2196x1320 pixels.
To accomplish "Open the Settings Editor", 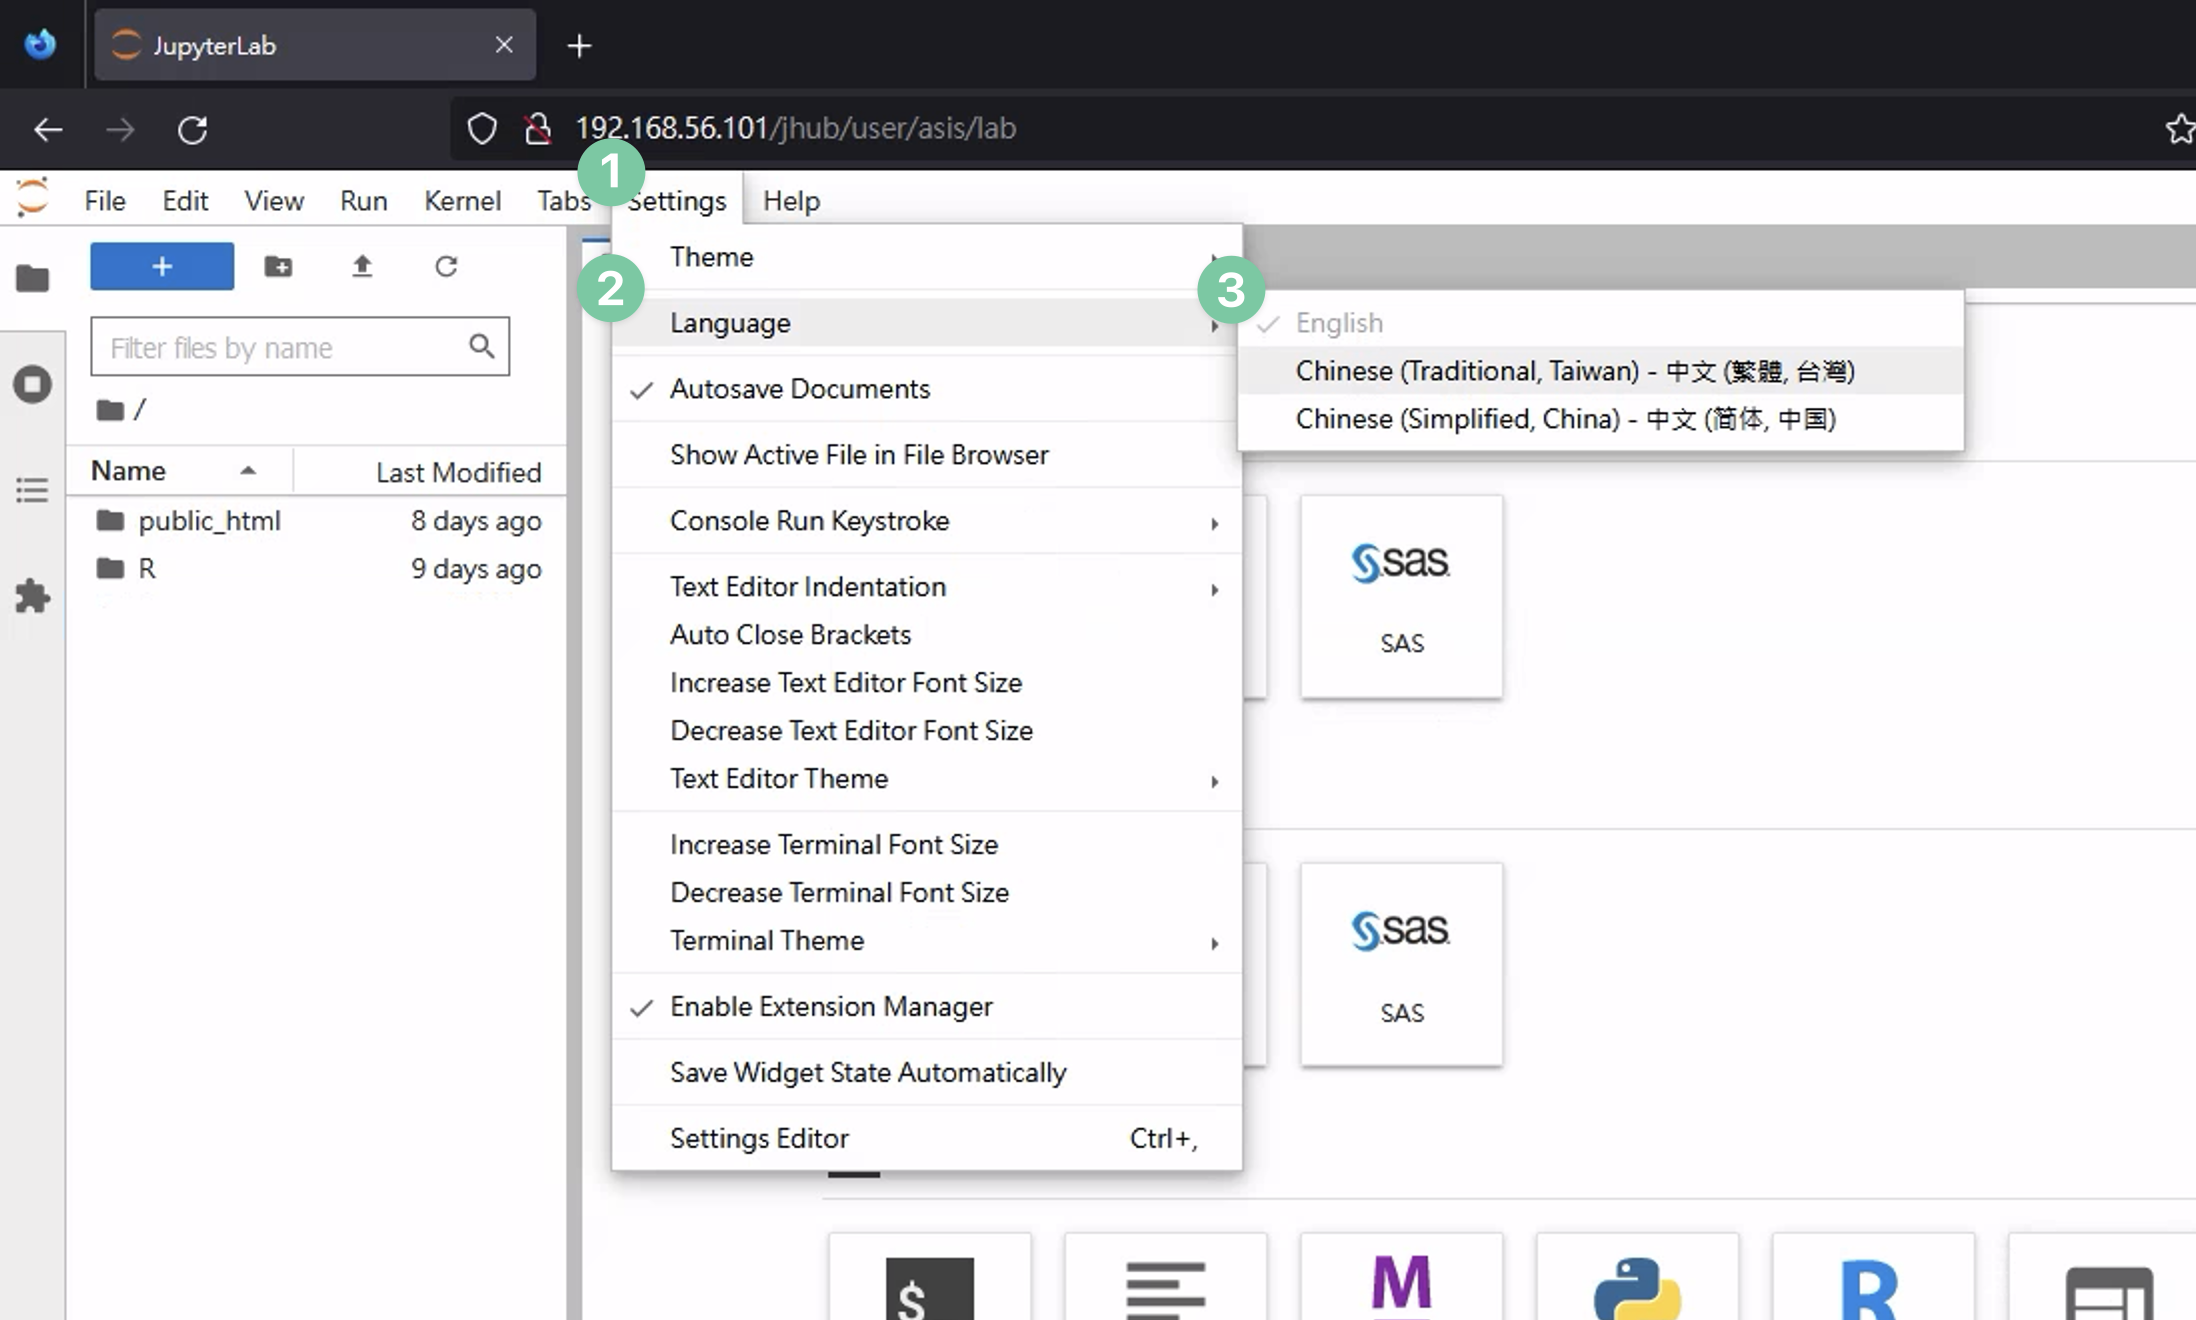I will tap(759, 1138).
